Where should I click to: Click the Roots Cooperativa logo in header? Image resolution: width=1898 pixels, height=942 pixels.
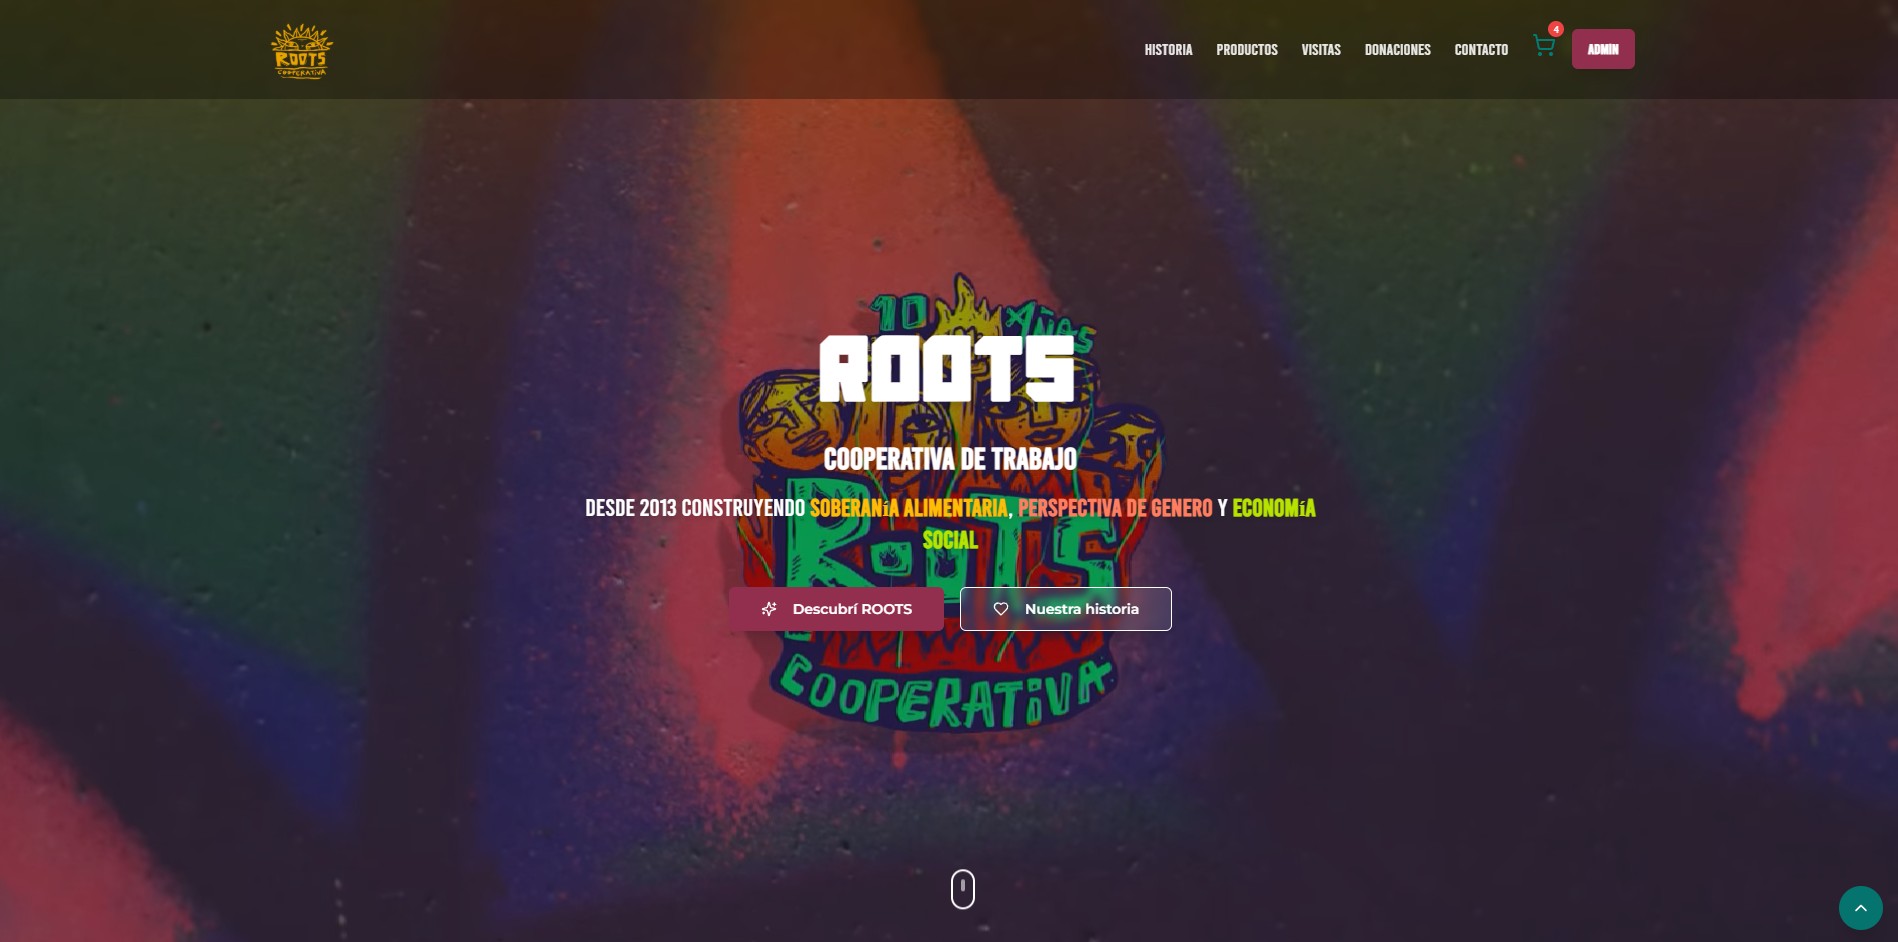click(x=301, y=50)
